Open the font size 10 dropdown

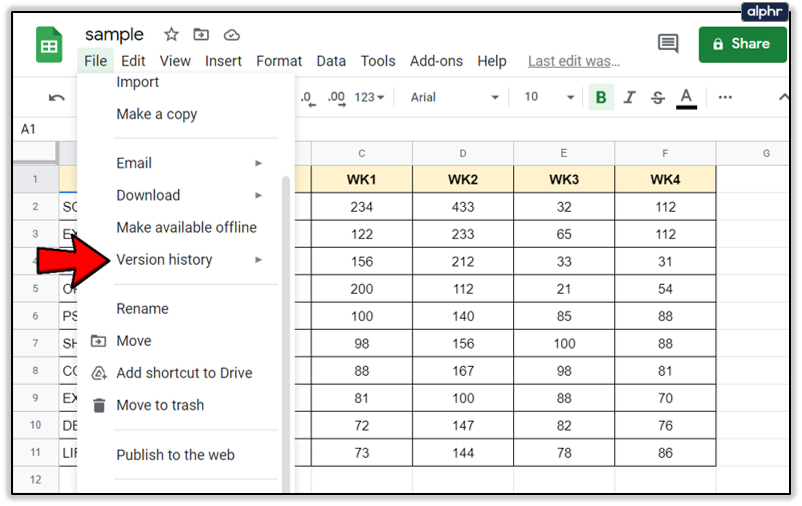549,97
